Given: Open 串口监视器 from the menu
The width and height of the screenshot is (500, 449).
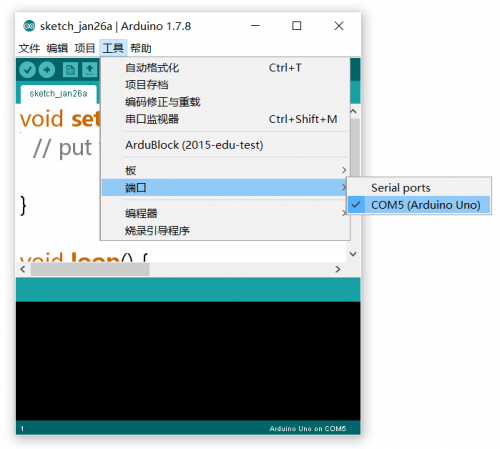Looking at the screenshot, I should (x=226, y=119).
